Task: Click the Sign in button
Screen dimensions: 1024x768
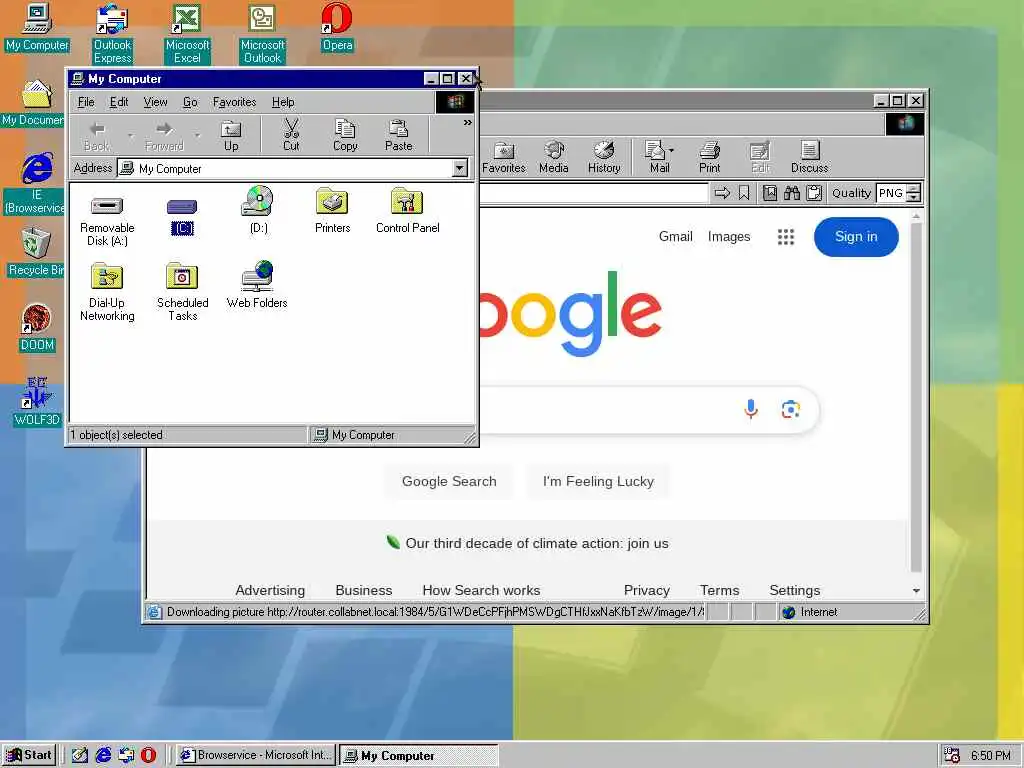Action: [x=856, y=236]
